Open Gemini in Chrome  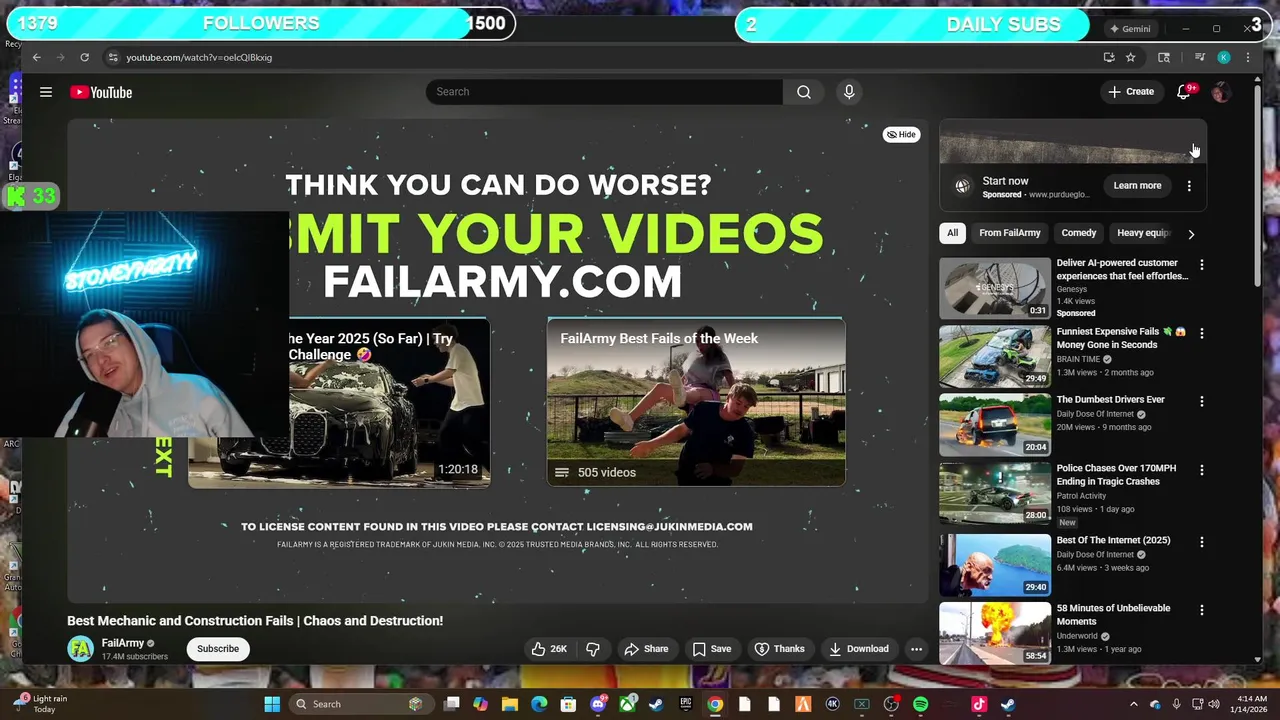1131,28
